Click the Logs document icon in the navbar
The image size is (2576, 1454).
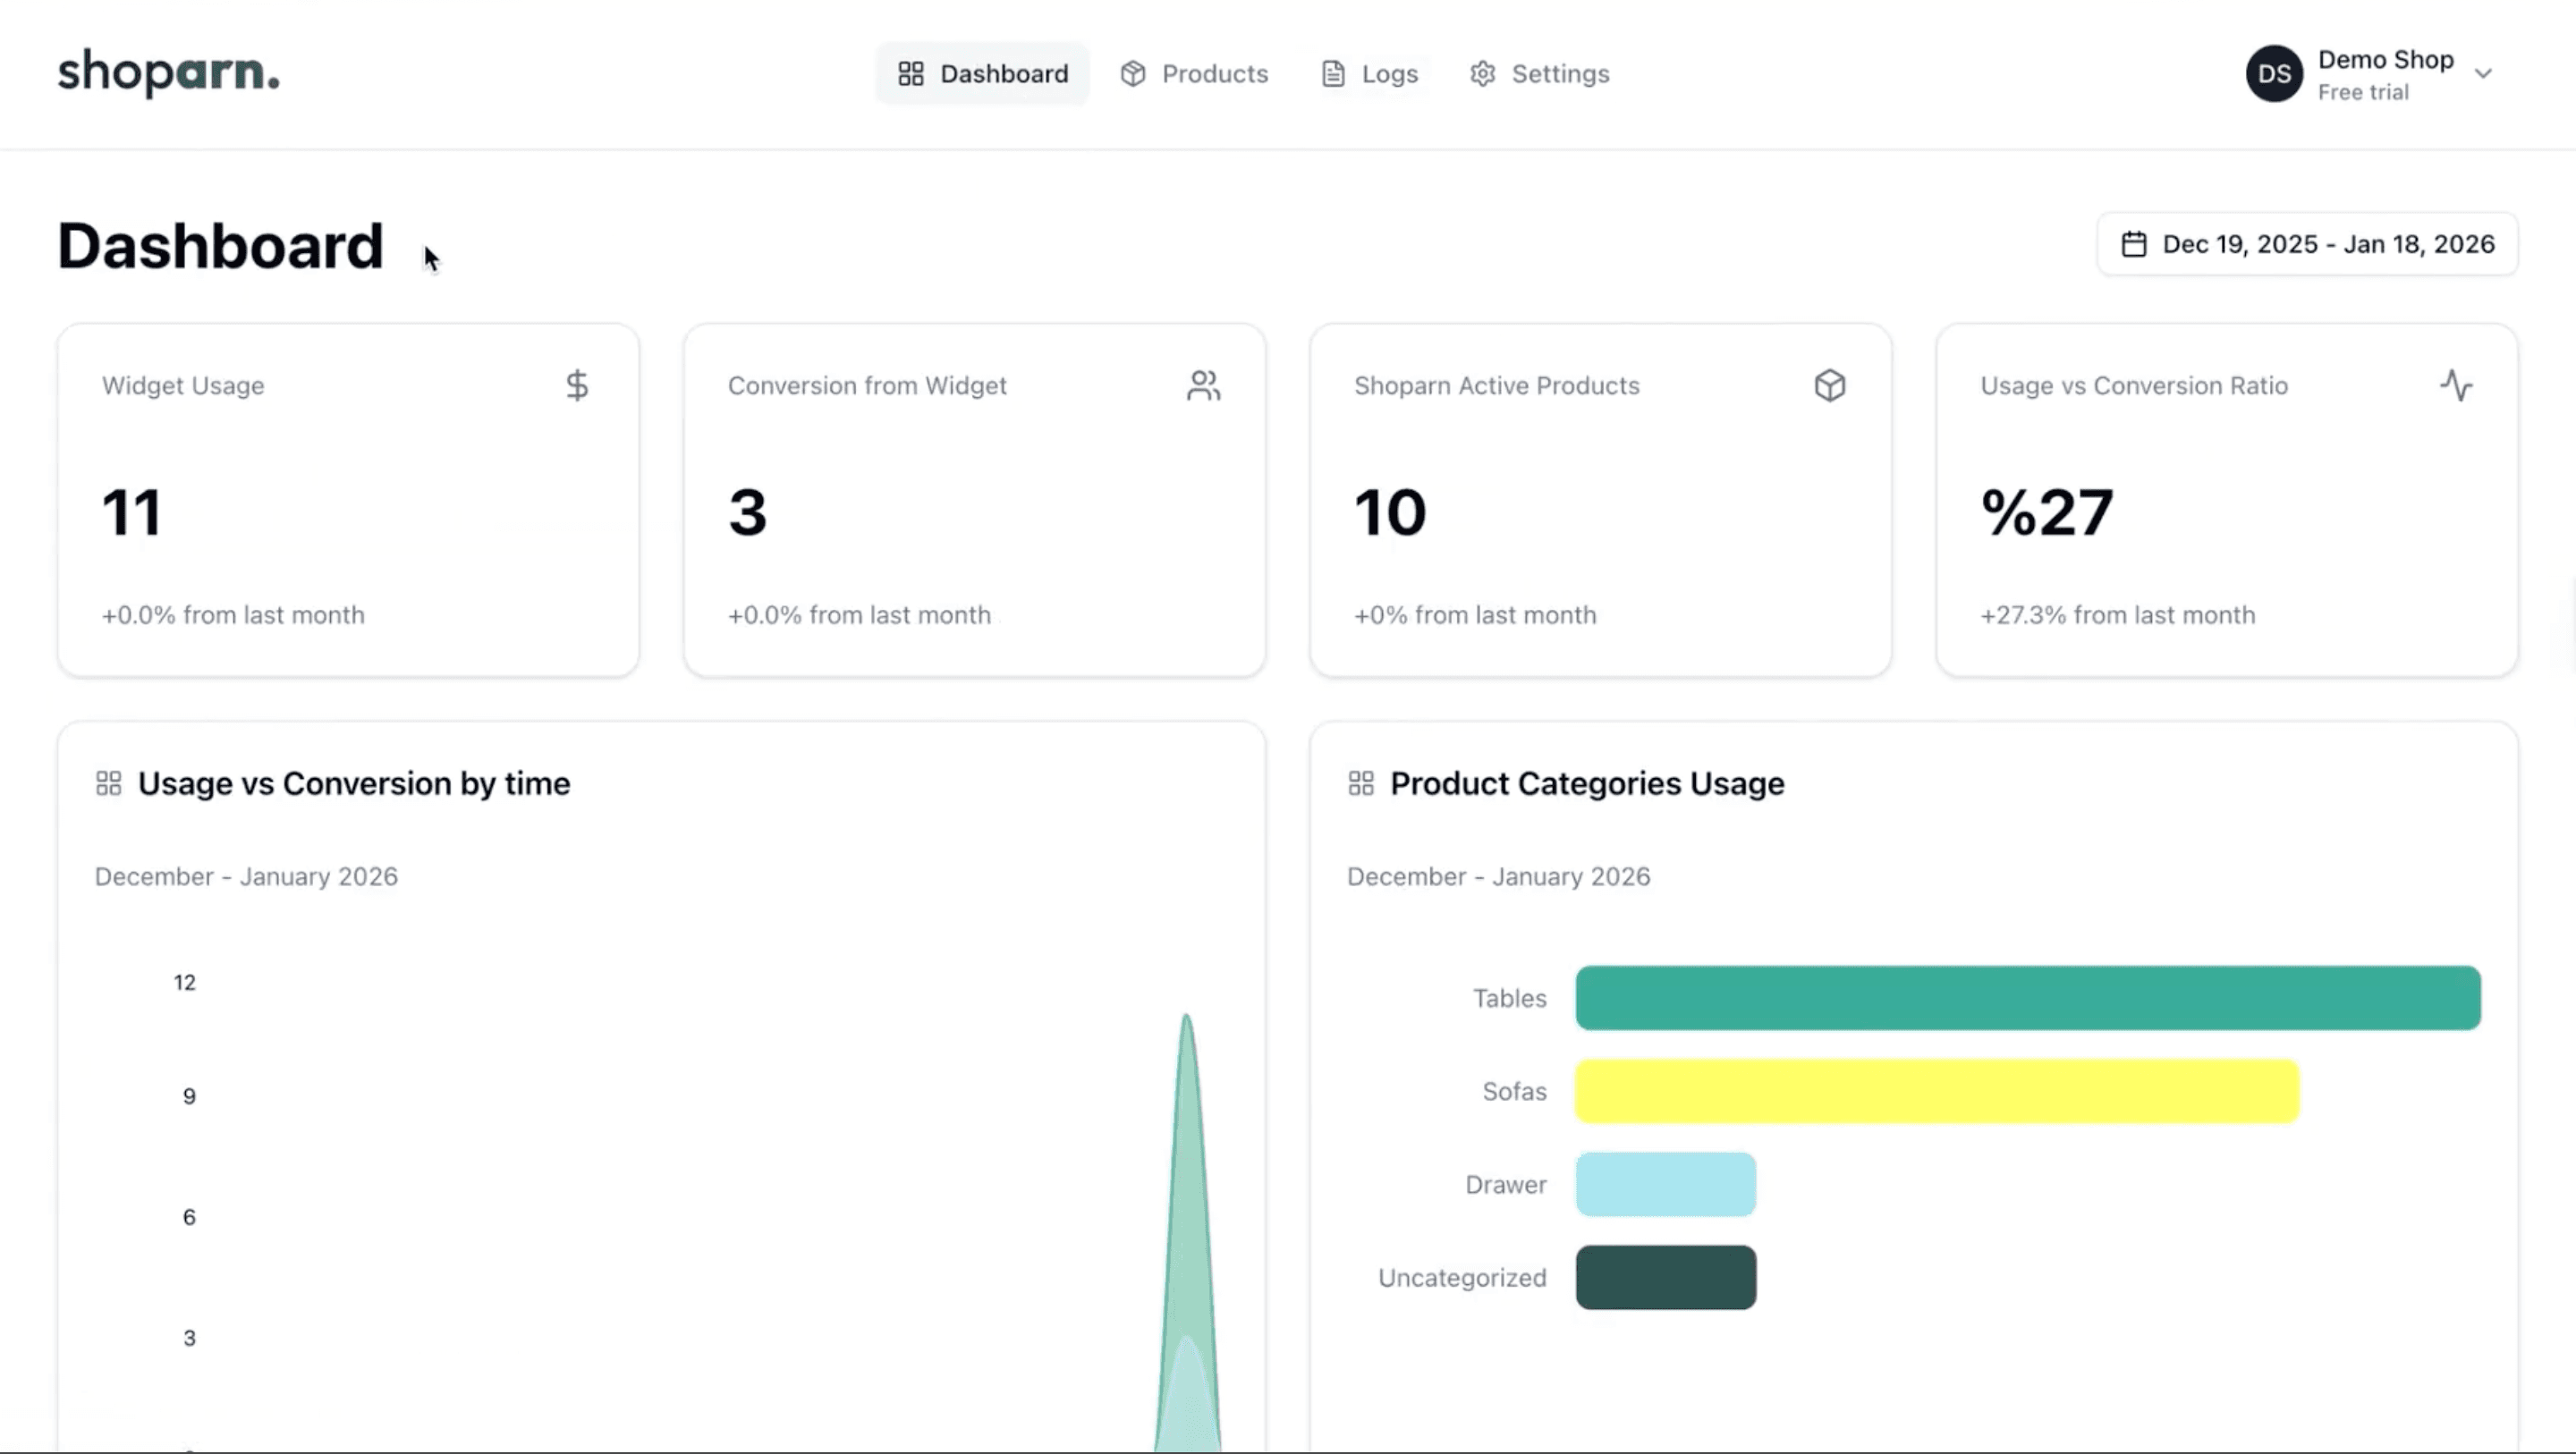tap(1333, 73)
